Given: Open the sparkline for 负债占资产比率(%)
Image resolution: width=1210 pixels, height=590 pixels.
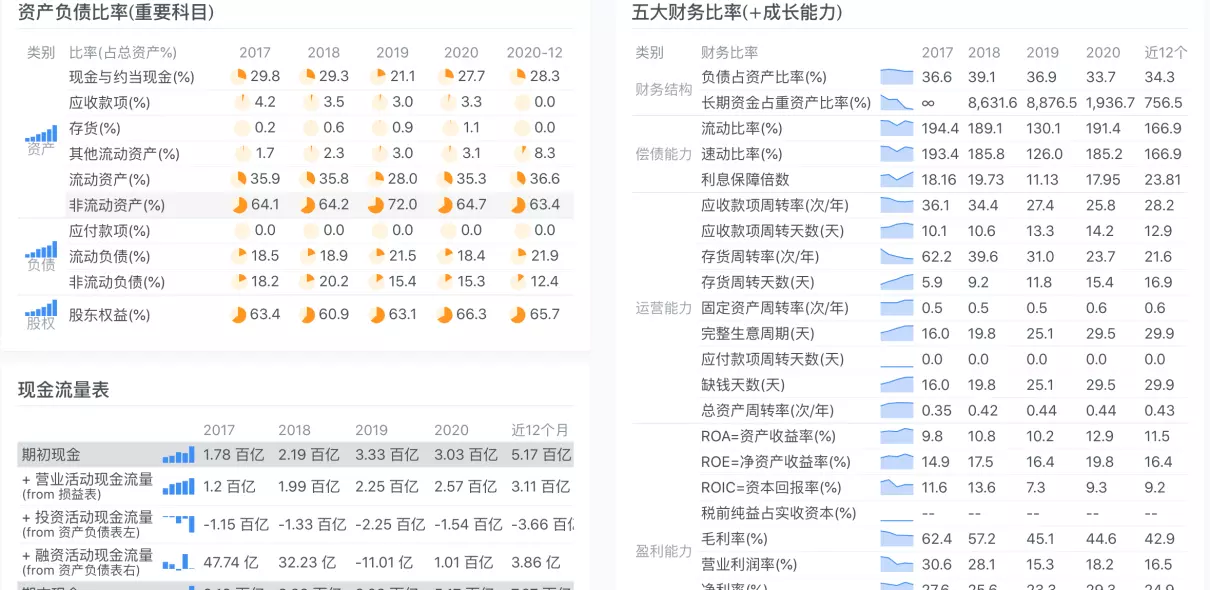Looking at the screenshot, I should pos(897,77).
